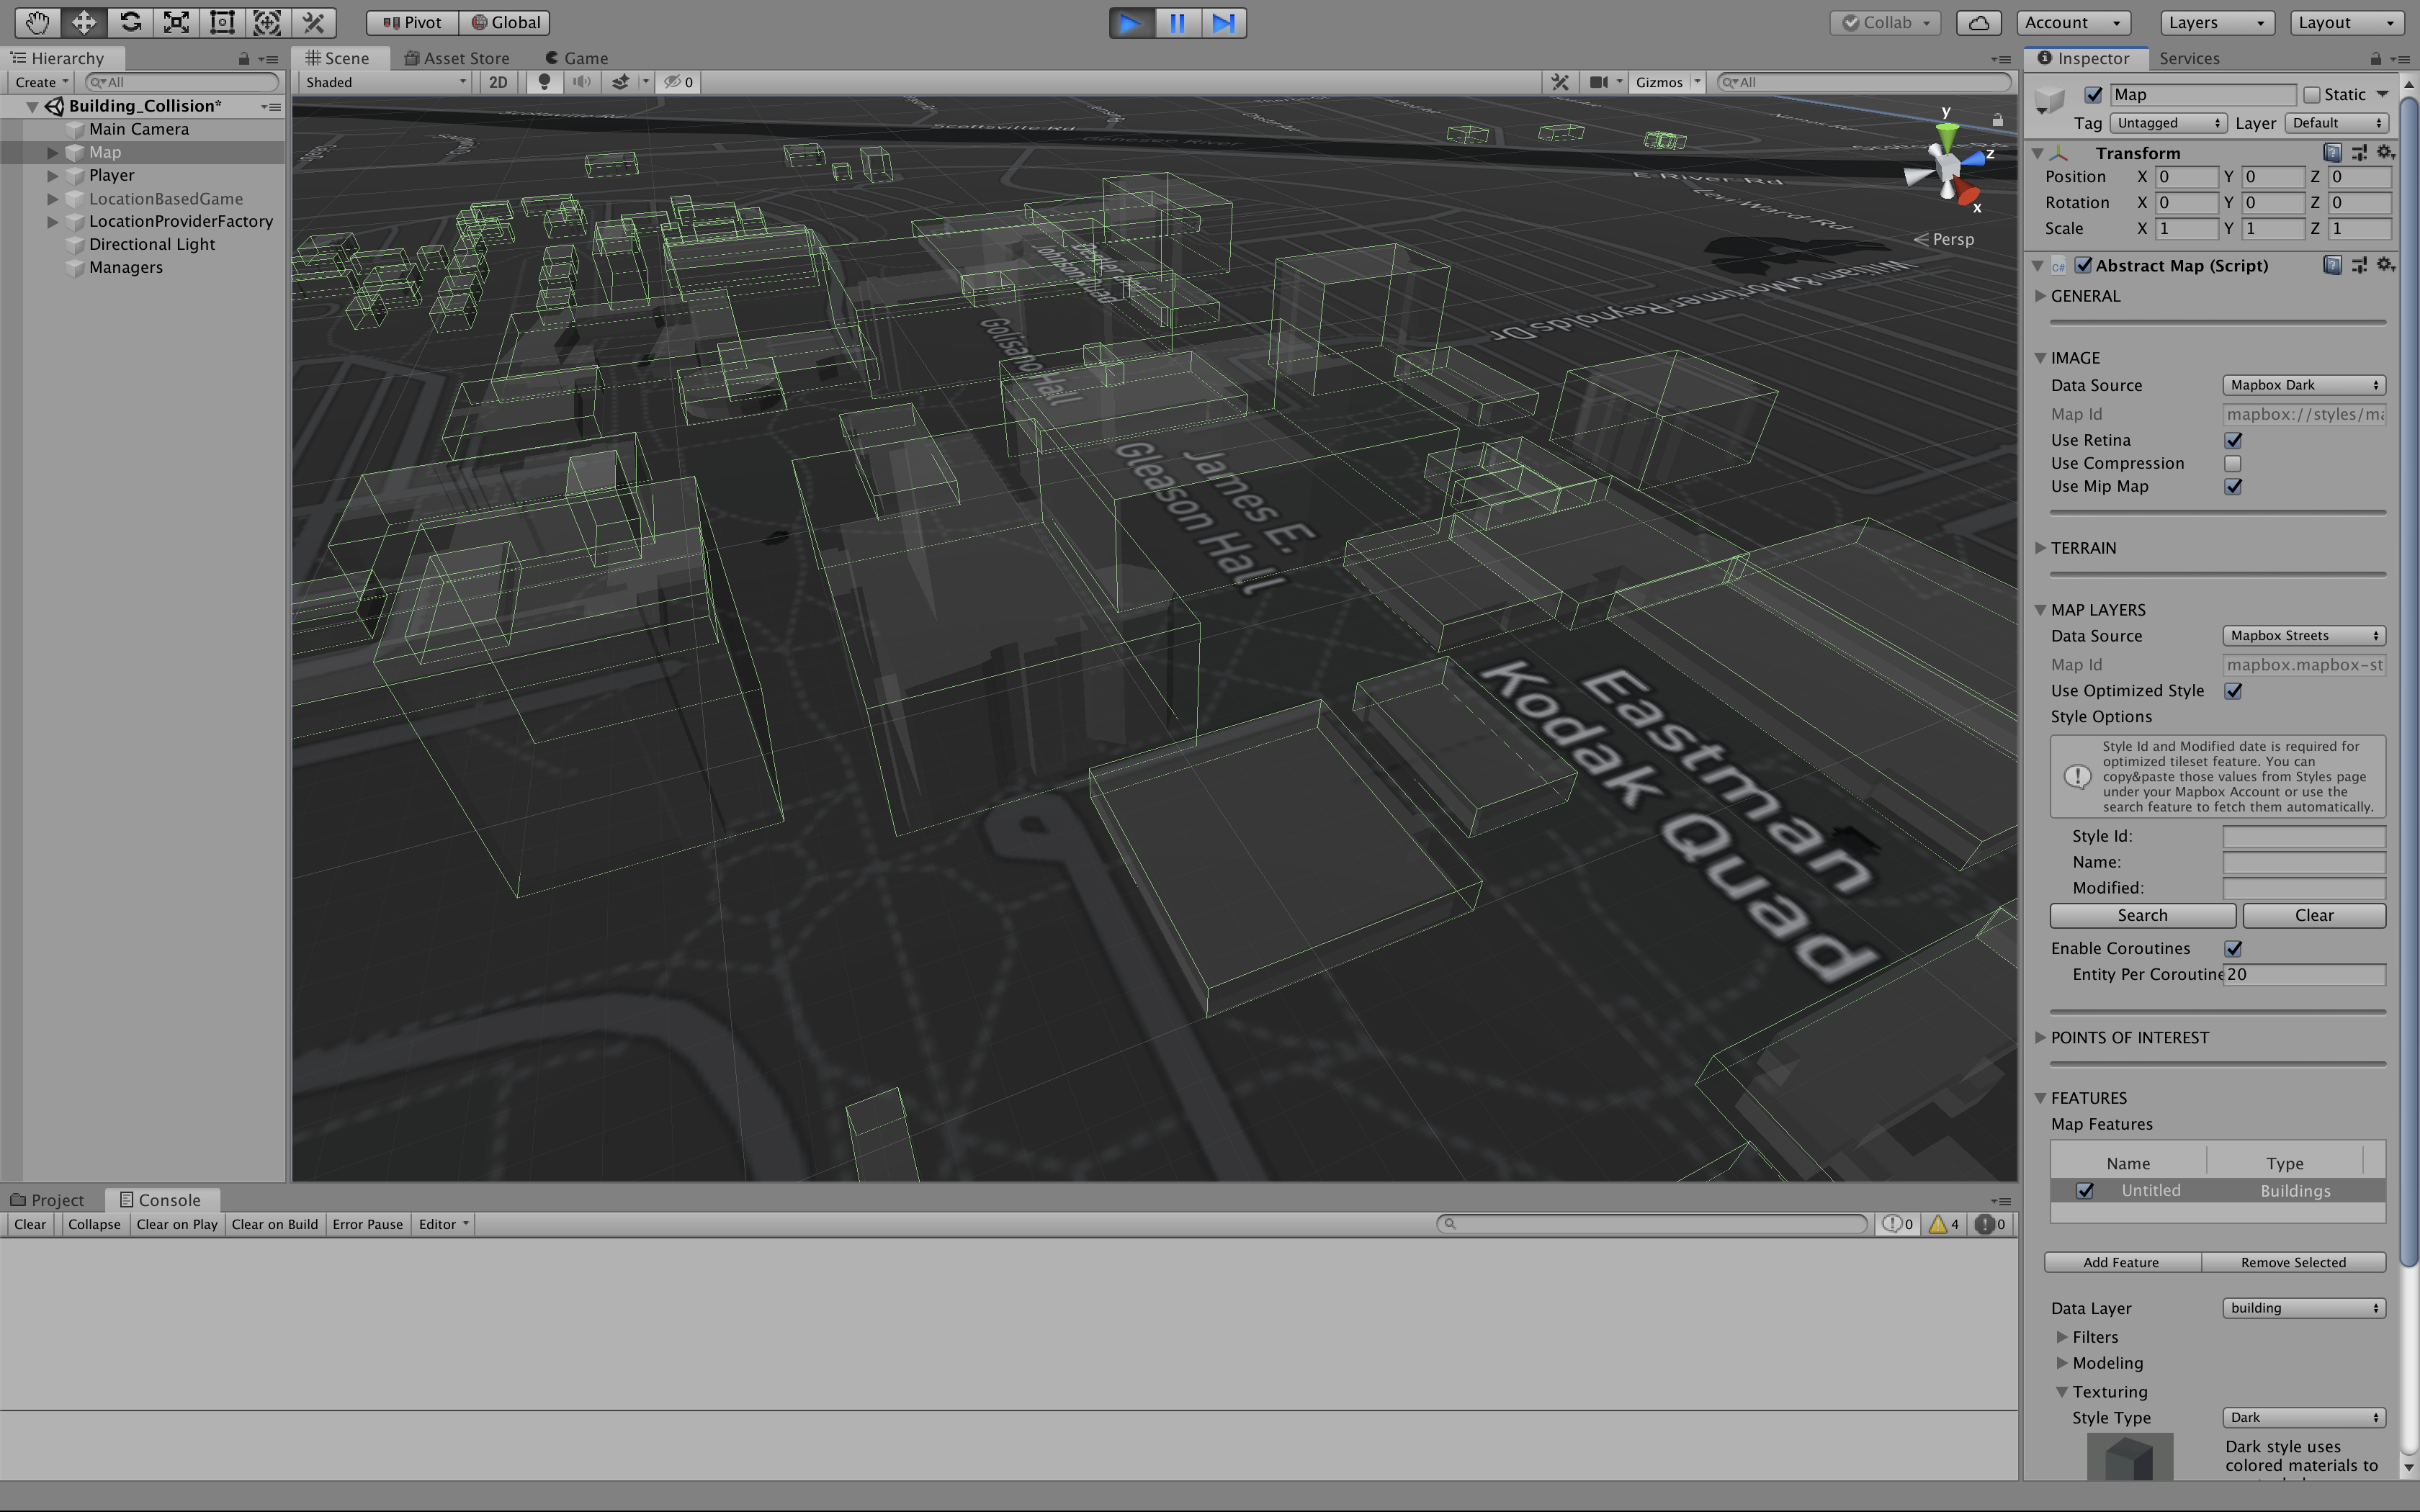Image resolution: width=2420 pixels, height=1512 pixels.
Task: Select the Scale tool
Action: pos(176,22)
